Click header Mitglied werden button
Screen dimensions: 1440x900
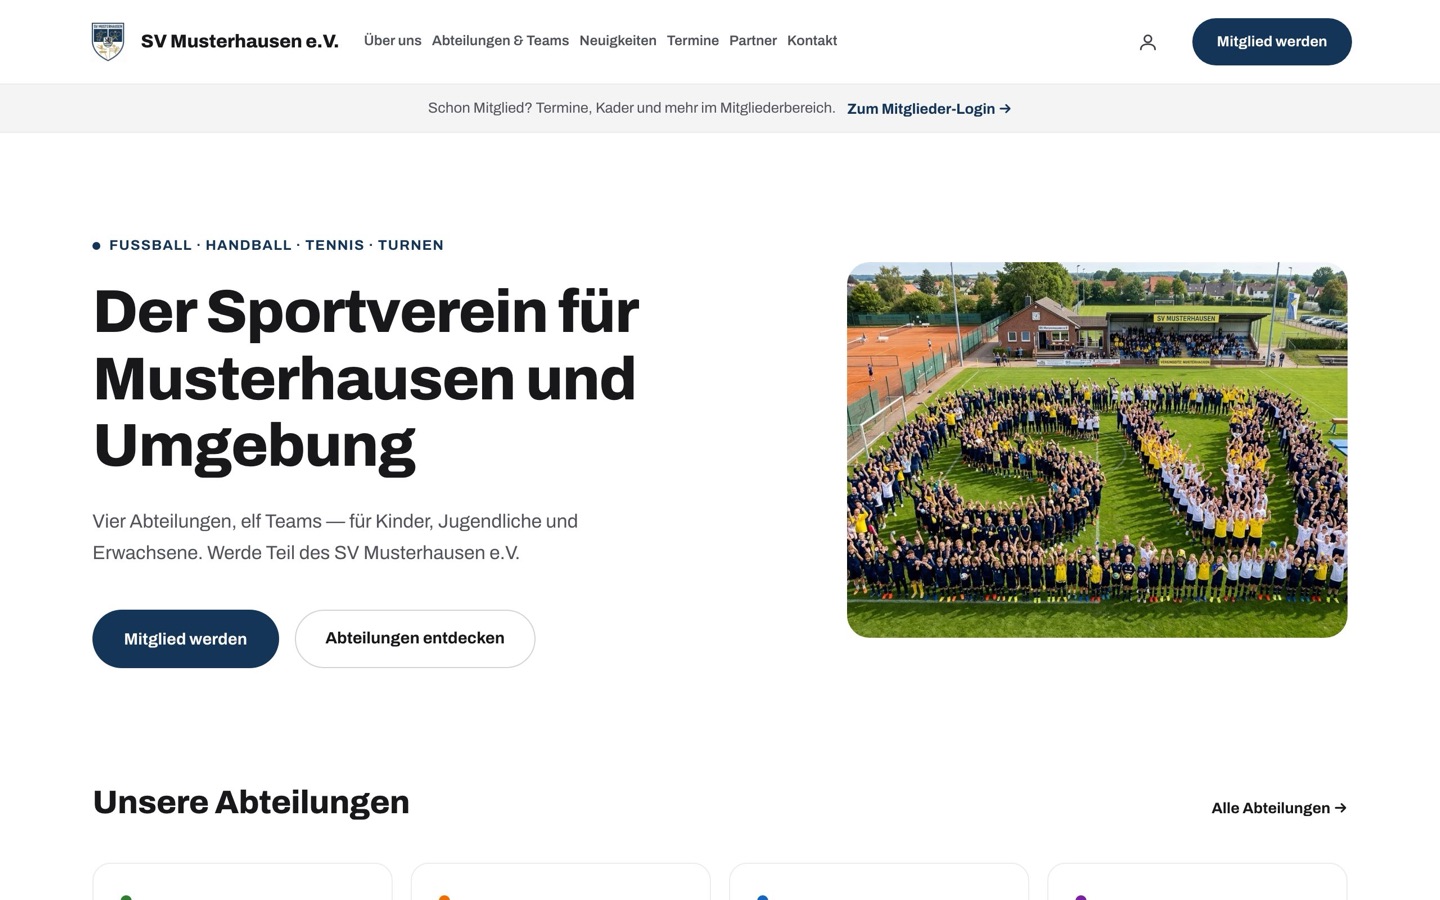click(1271, 42)
